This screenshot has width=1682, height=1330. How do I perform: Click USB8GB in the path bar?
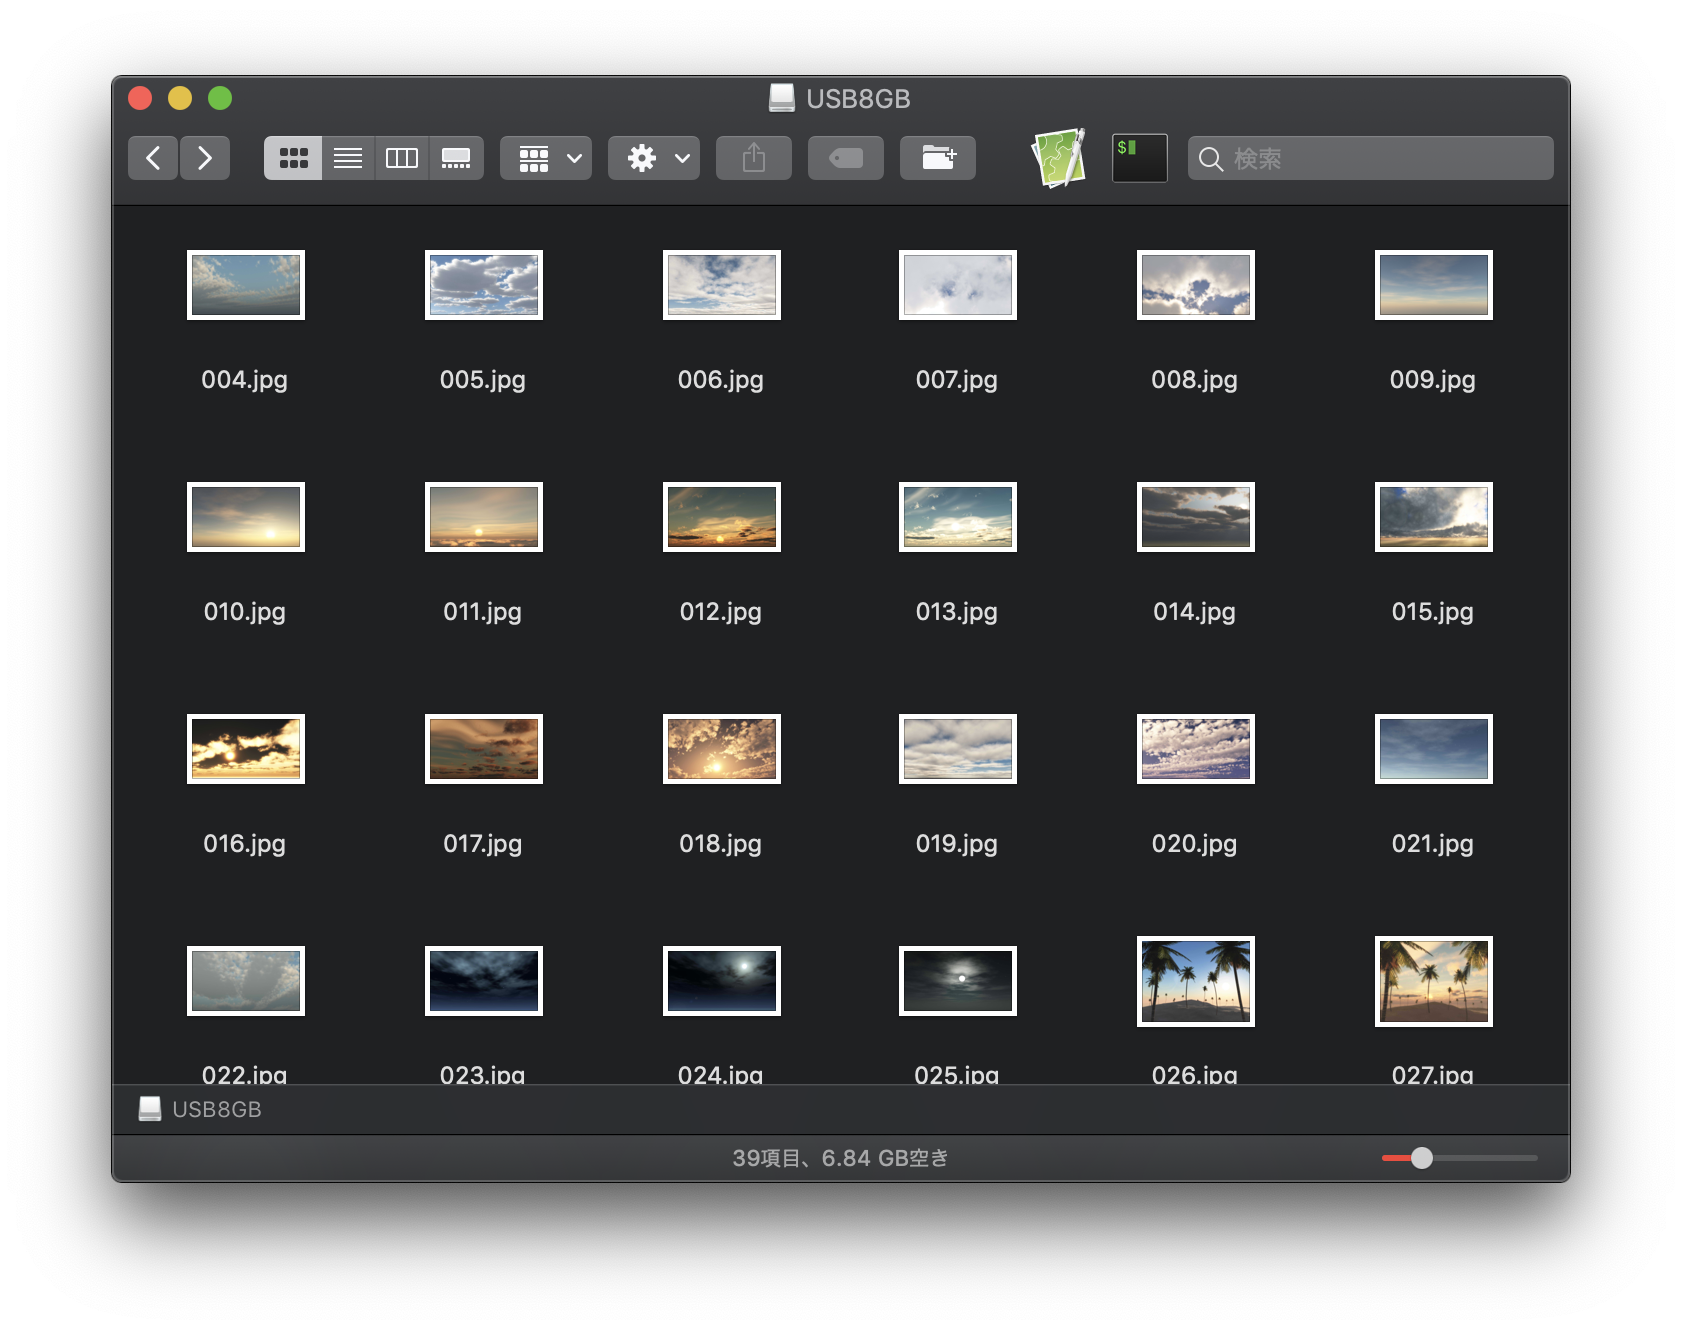coord(215,1109)
